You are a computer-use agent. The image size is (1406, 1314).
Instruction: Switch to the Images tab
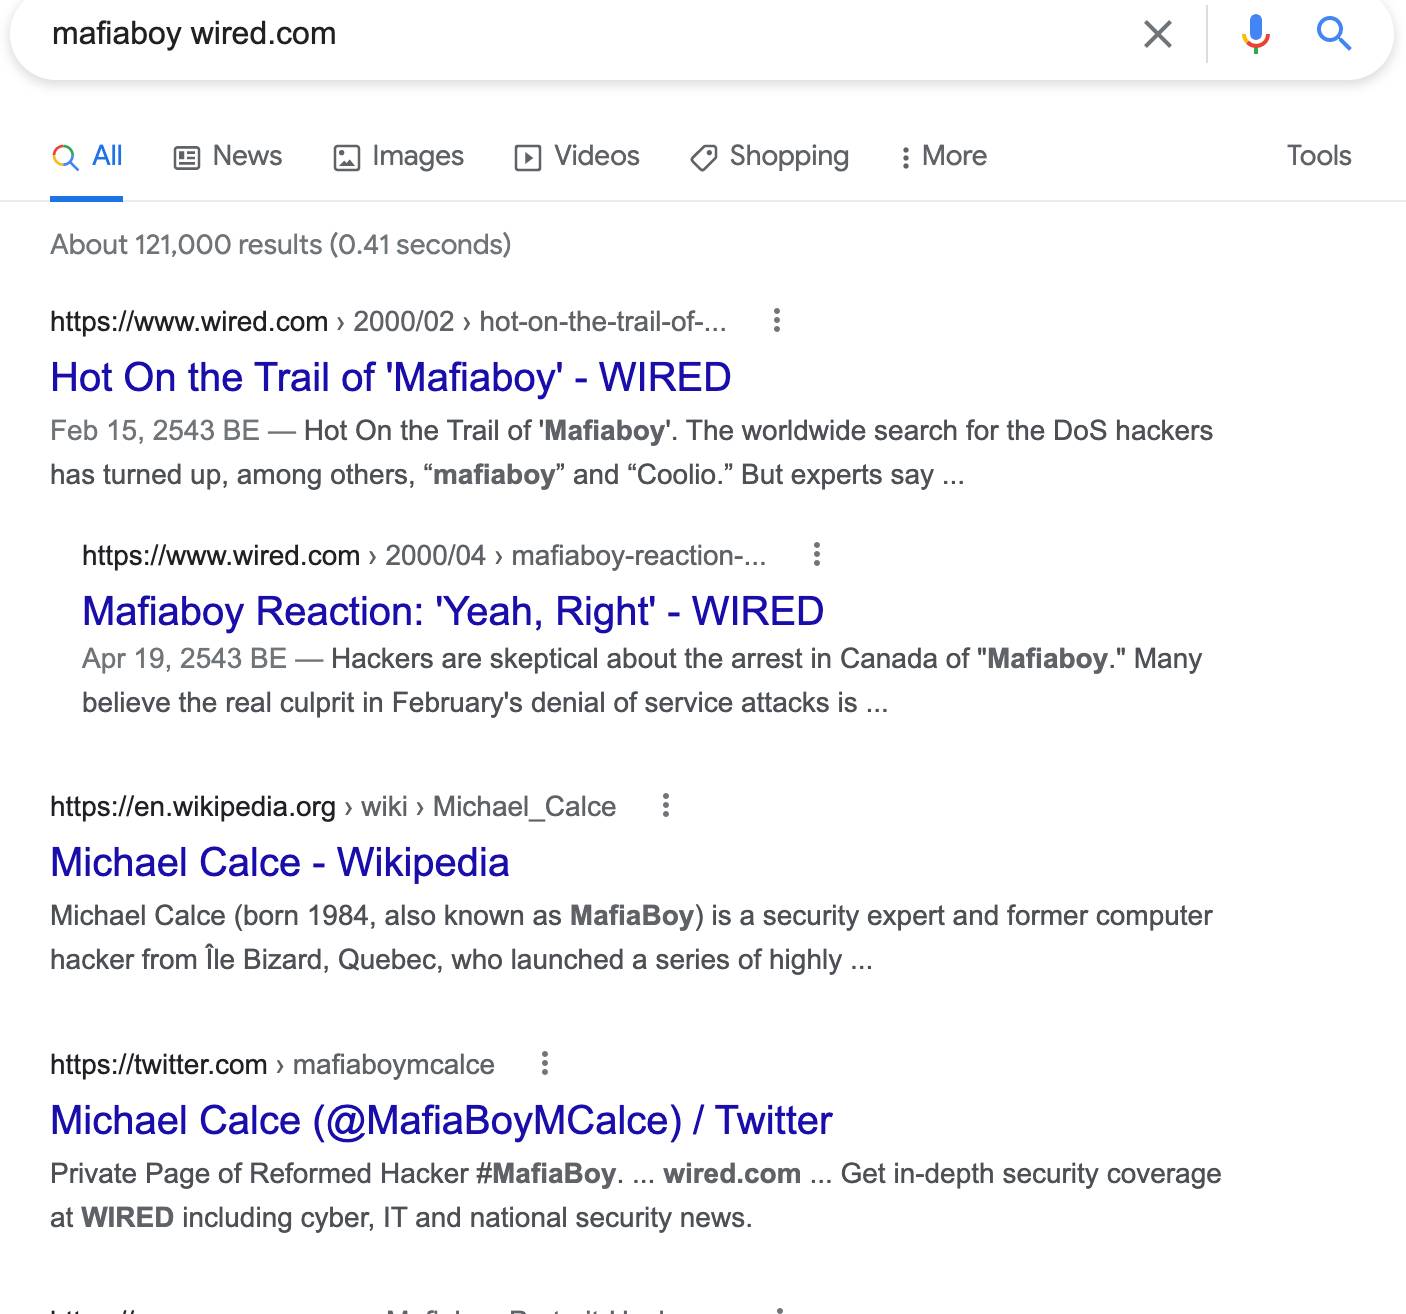(398, 157)
